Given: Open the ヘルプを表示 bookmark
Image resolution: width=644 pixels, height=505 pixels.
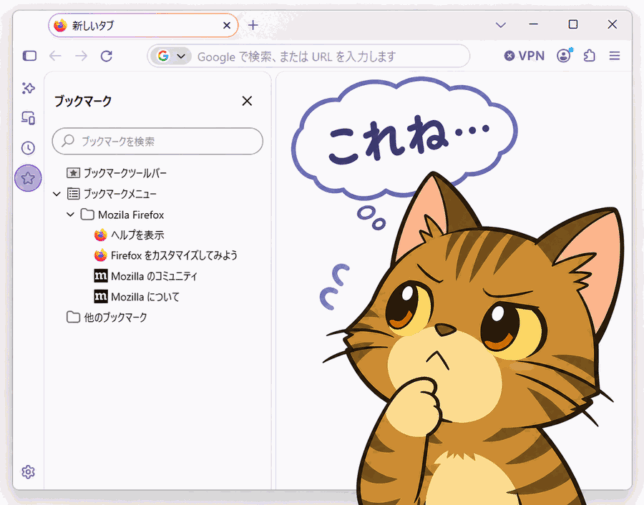Looking at the screenshot, I should [129, 235].
